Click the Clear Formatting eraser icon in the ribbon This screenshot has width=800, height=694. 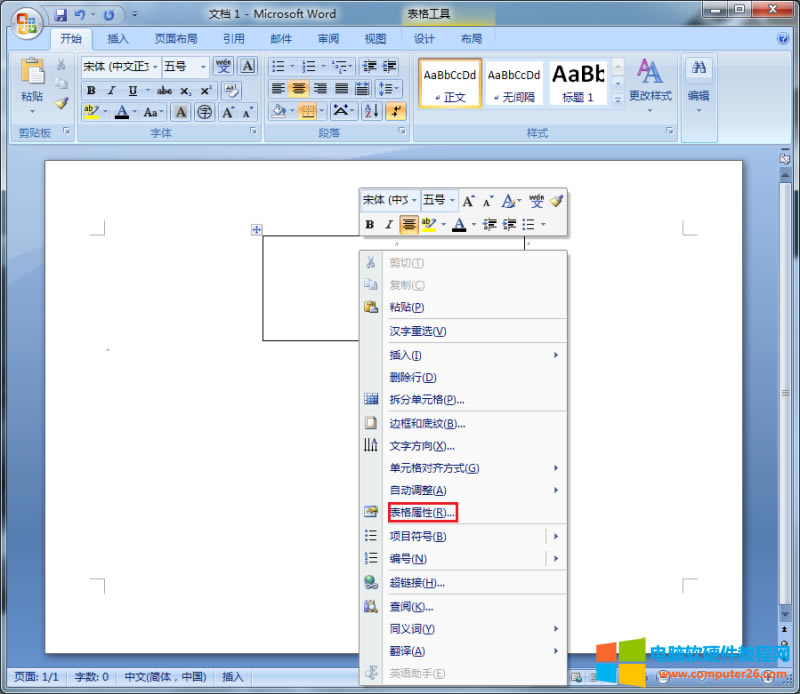click(231, 90)
